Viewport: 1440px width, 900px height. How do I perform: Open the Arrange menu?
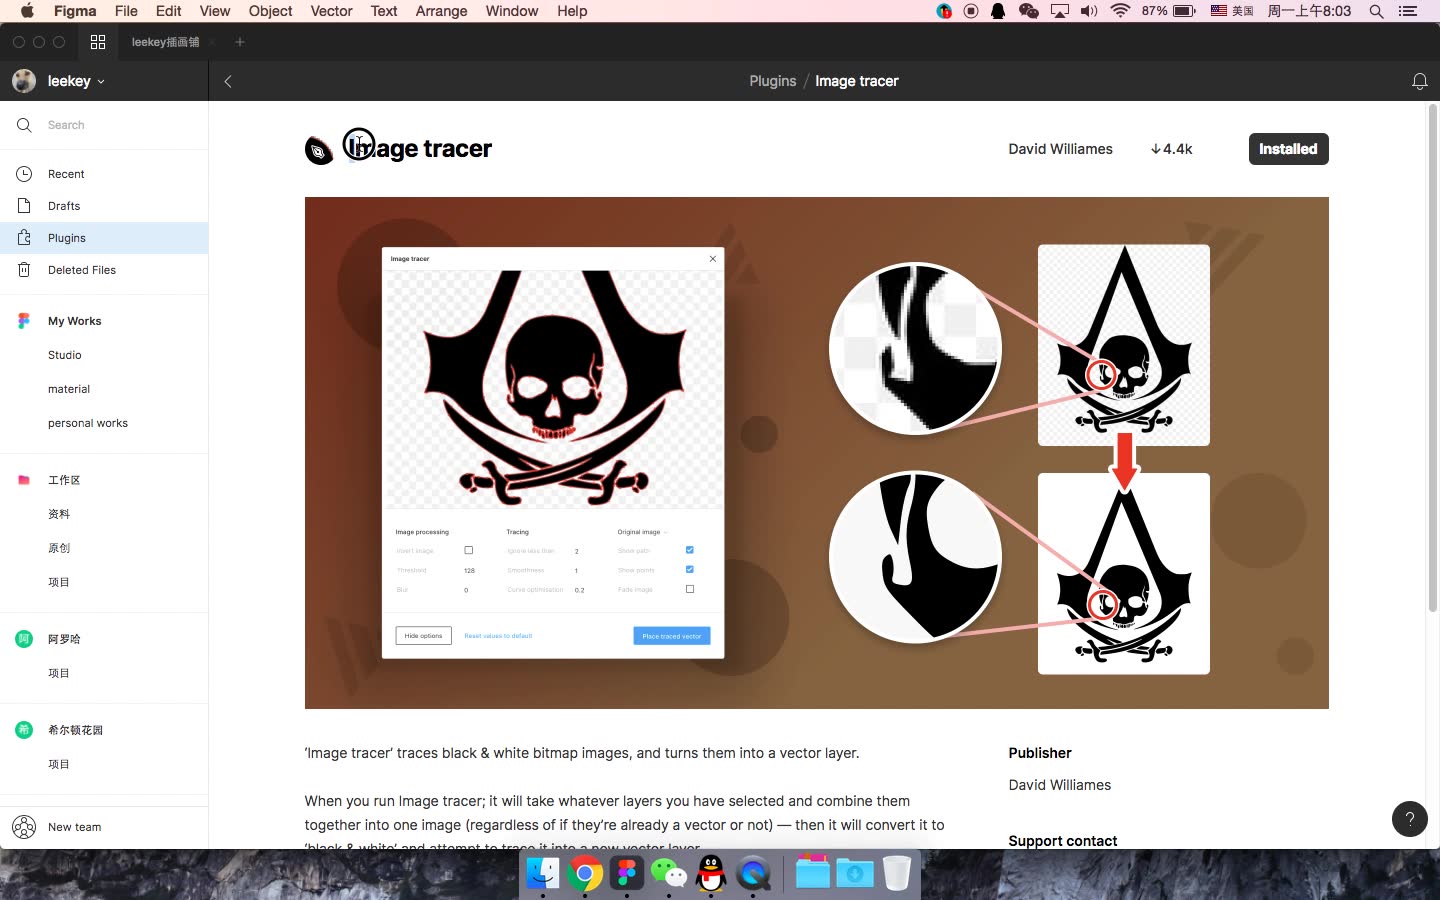441,11
